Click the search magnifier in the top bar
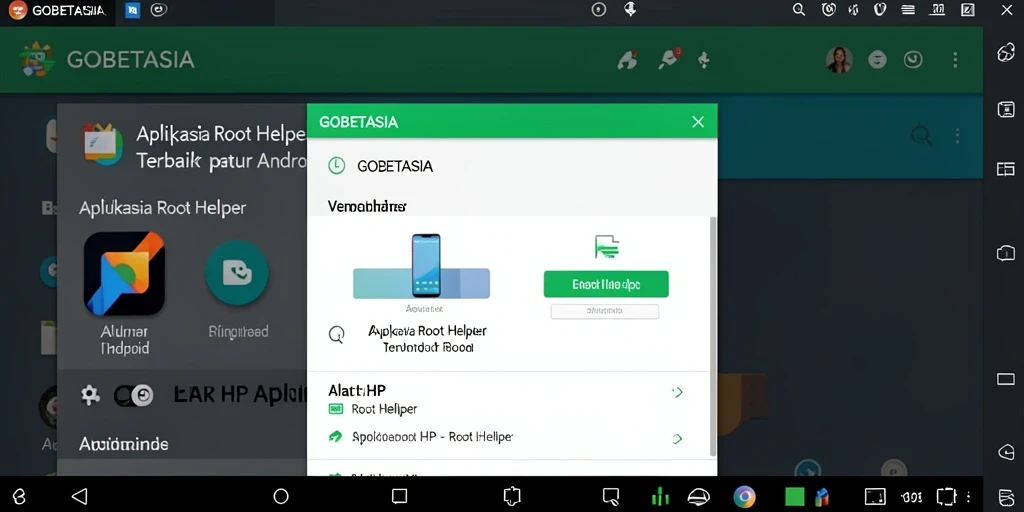Viewport: 1024px width, 512px height. [798, 10]
